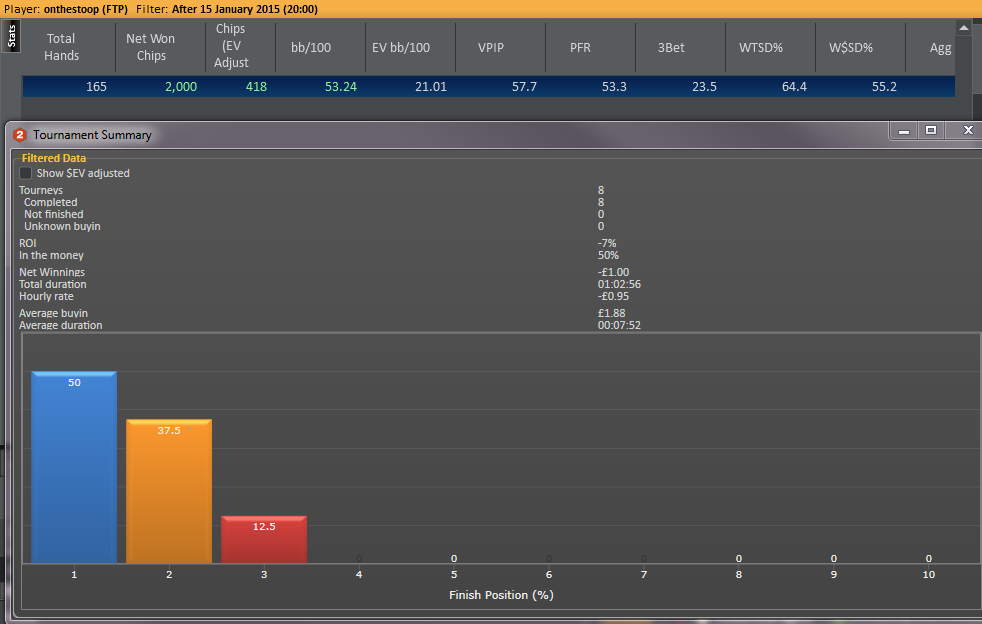
Task: Click the Not finished row label
Action: (53, 214)
